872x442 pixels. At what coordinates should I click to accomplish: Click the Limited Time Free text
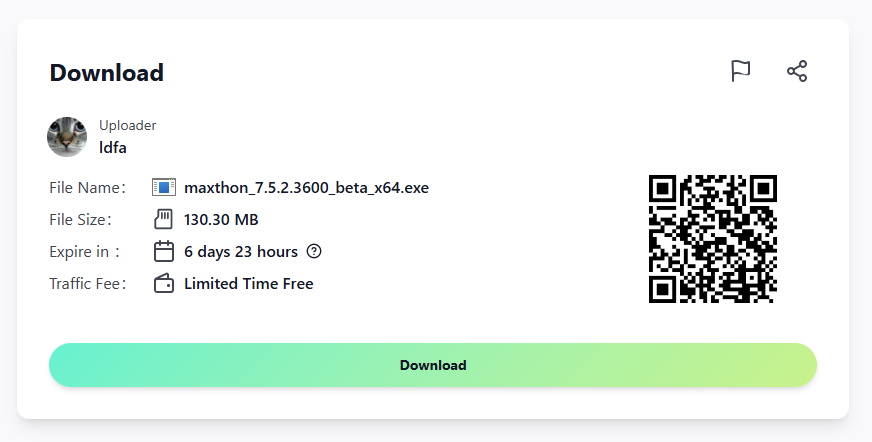click(x=249, y=283)
